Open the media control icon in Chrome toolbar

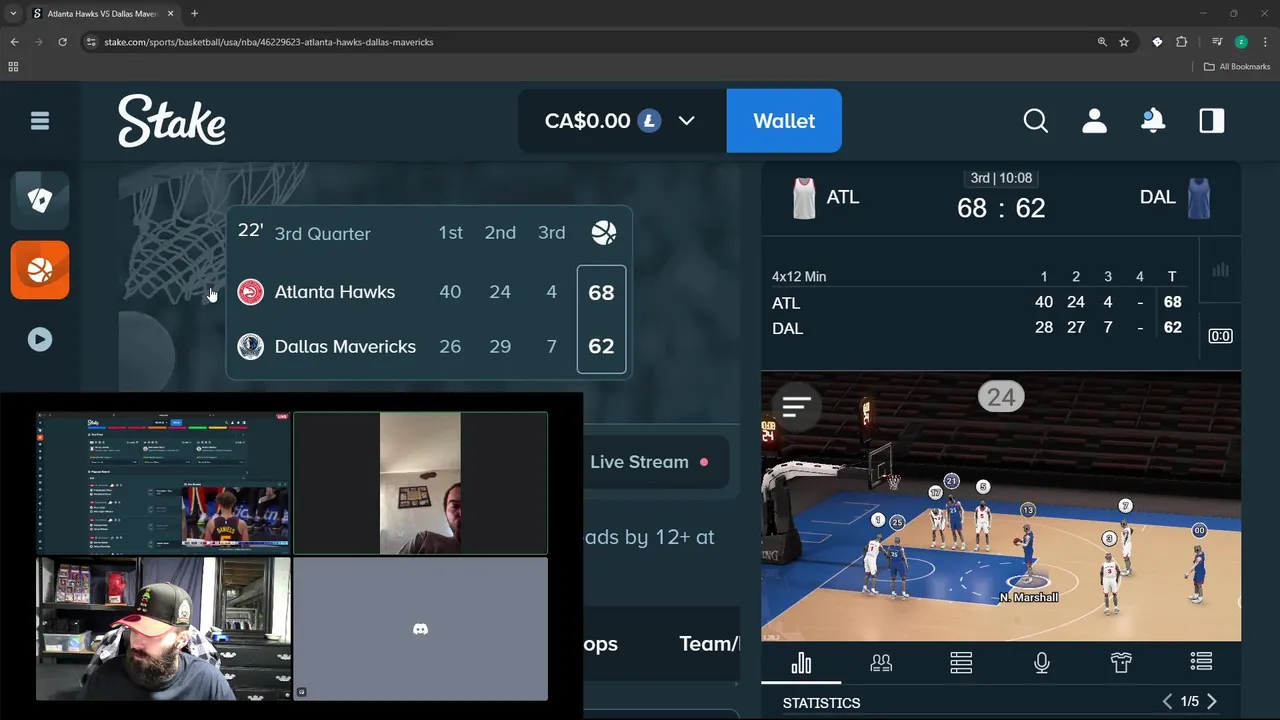[1217, 42]
